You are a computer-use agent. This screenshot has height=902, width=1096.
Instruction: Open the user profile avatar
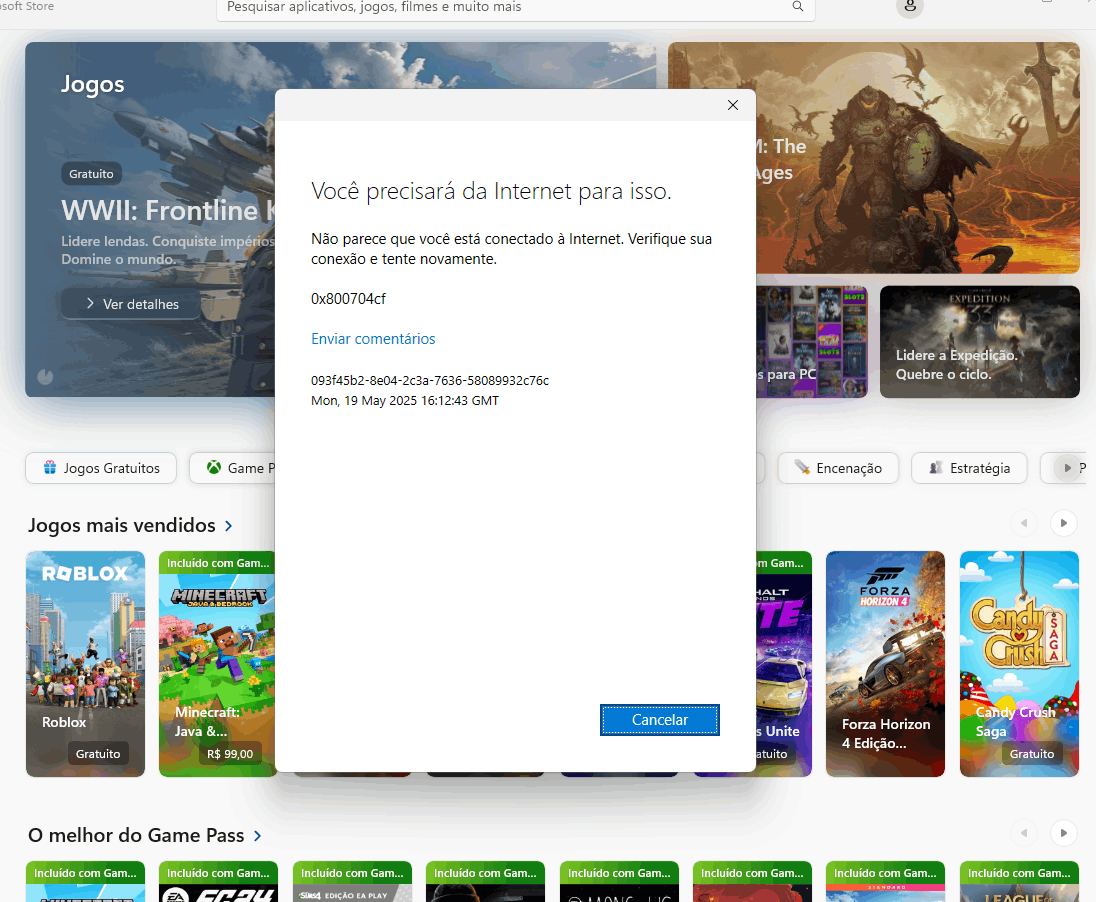910,6
